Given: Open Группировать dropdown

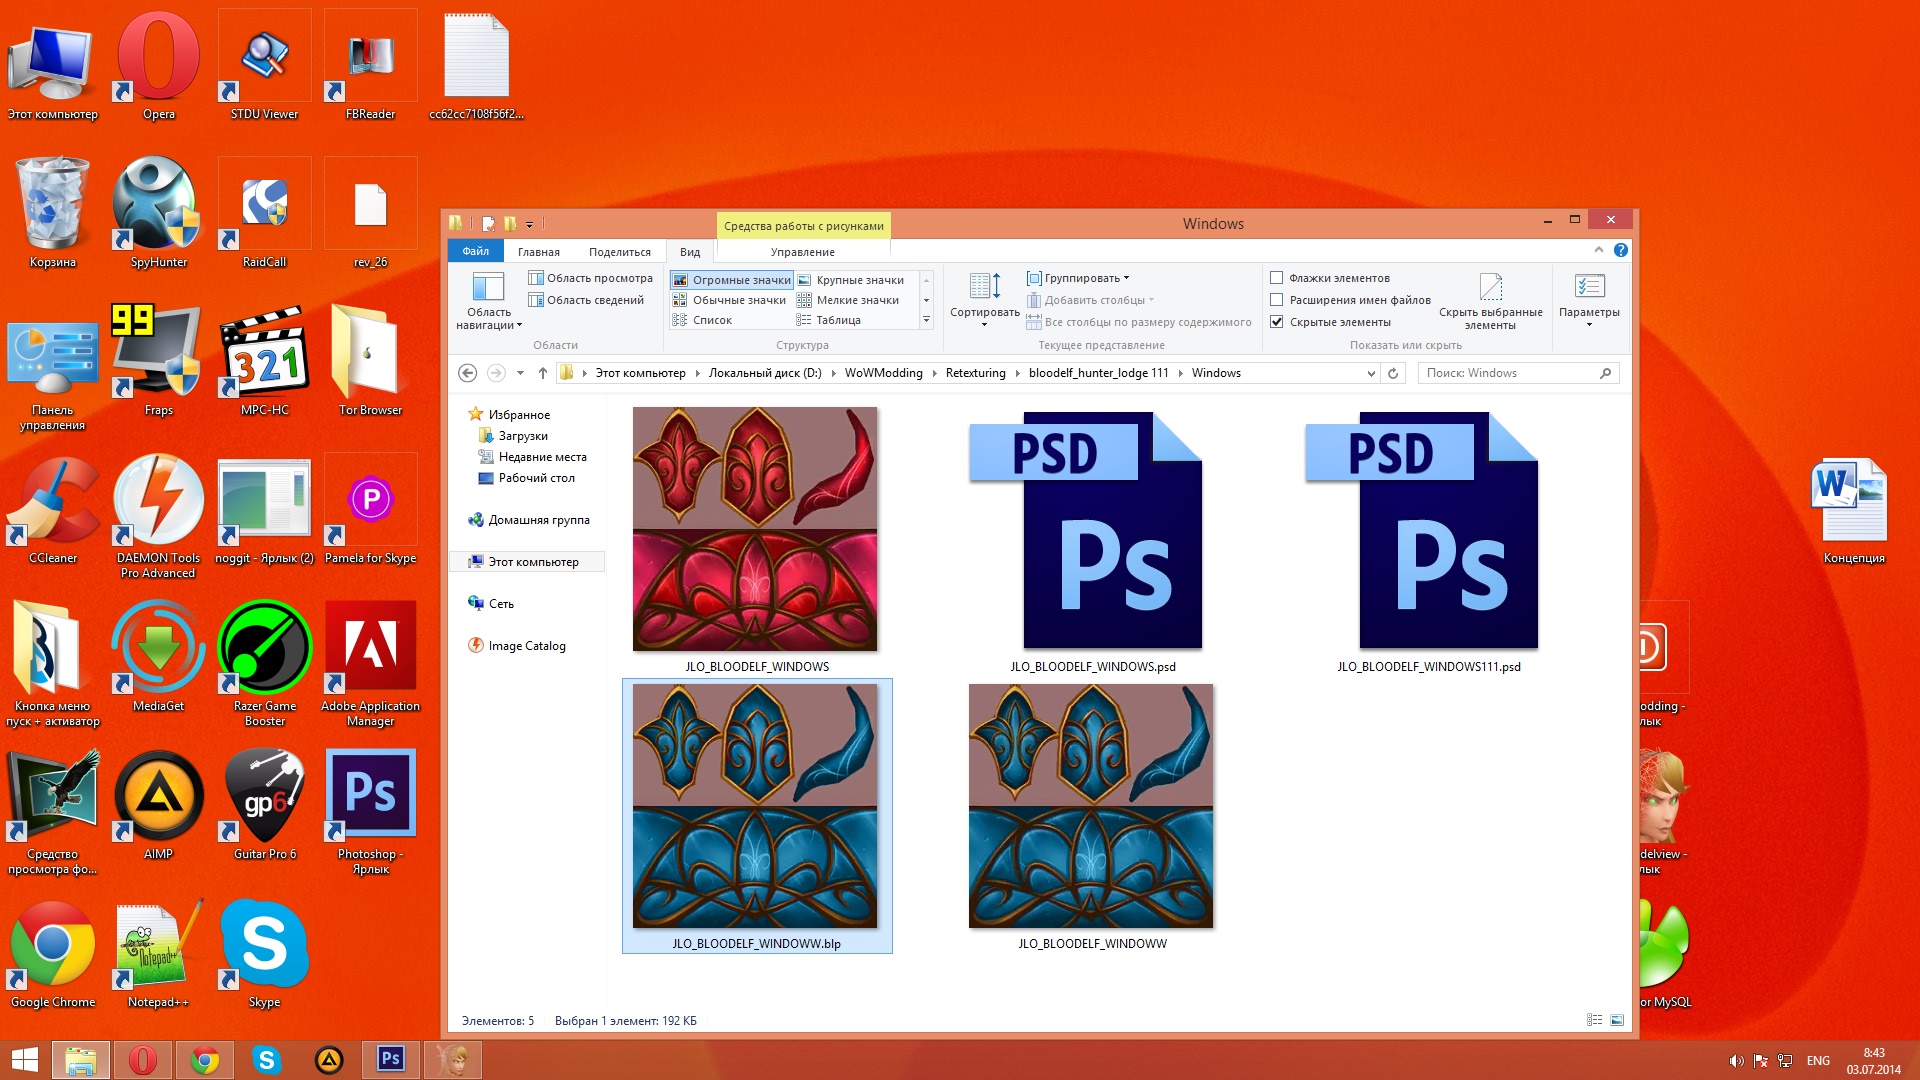Looking at the screenshot, I should pos(1078,278).
